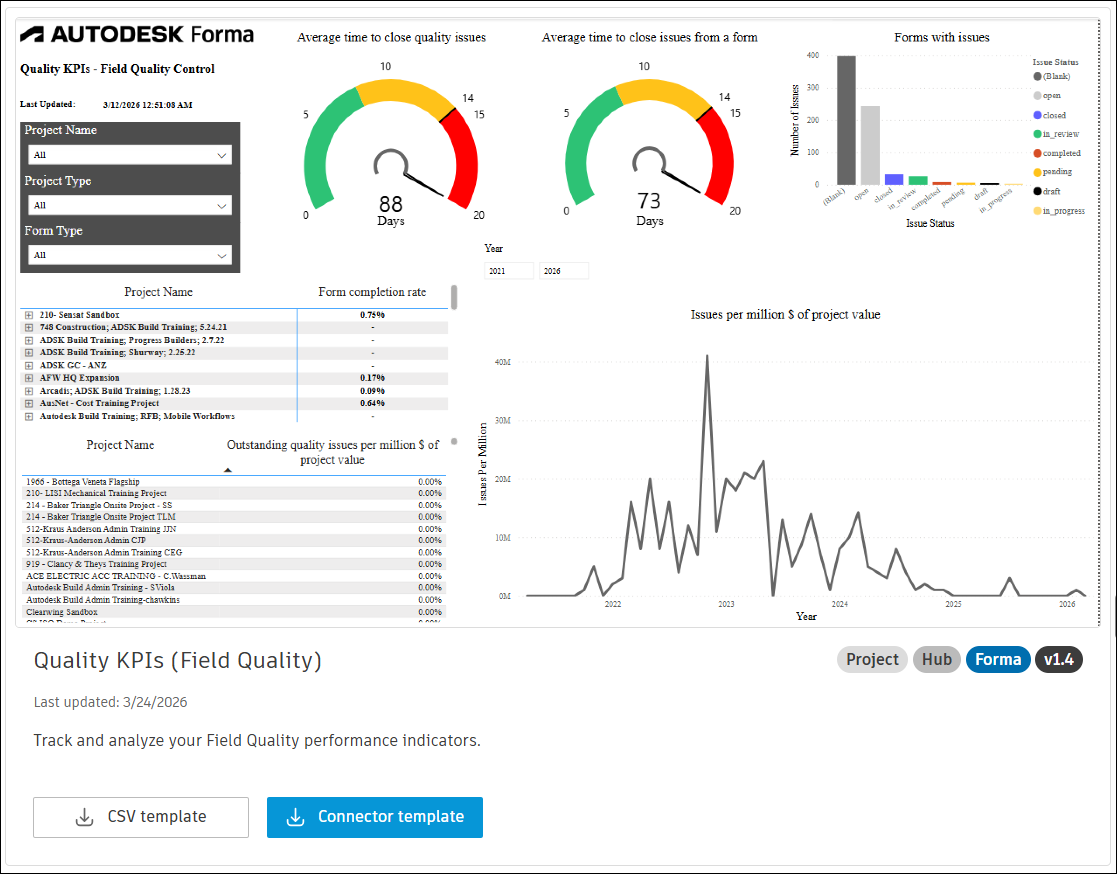Click the download icon on CSV template

tap(84, 817)
